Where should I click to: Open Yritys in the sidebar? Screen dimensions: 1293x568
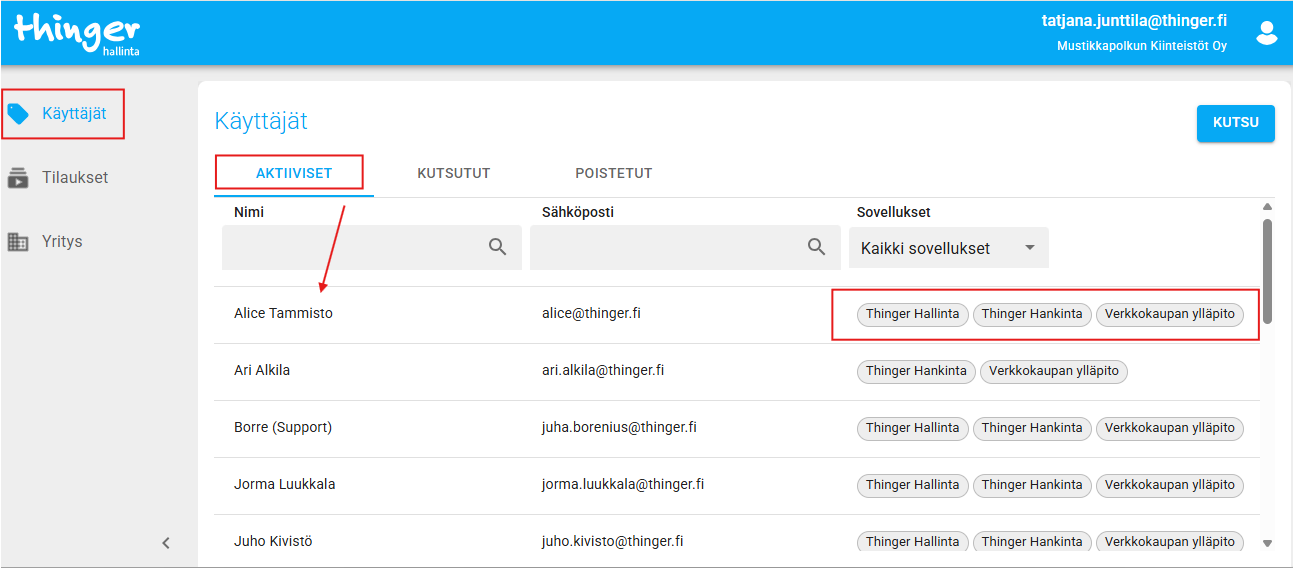(x=62, y=242)
